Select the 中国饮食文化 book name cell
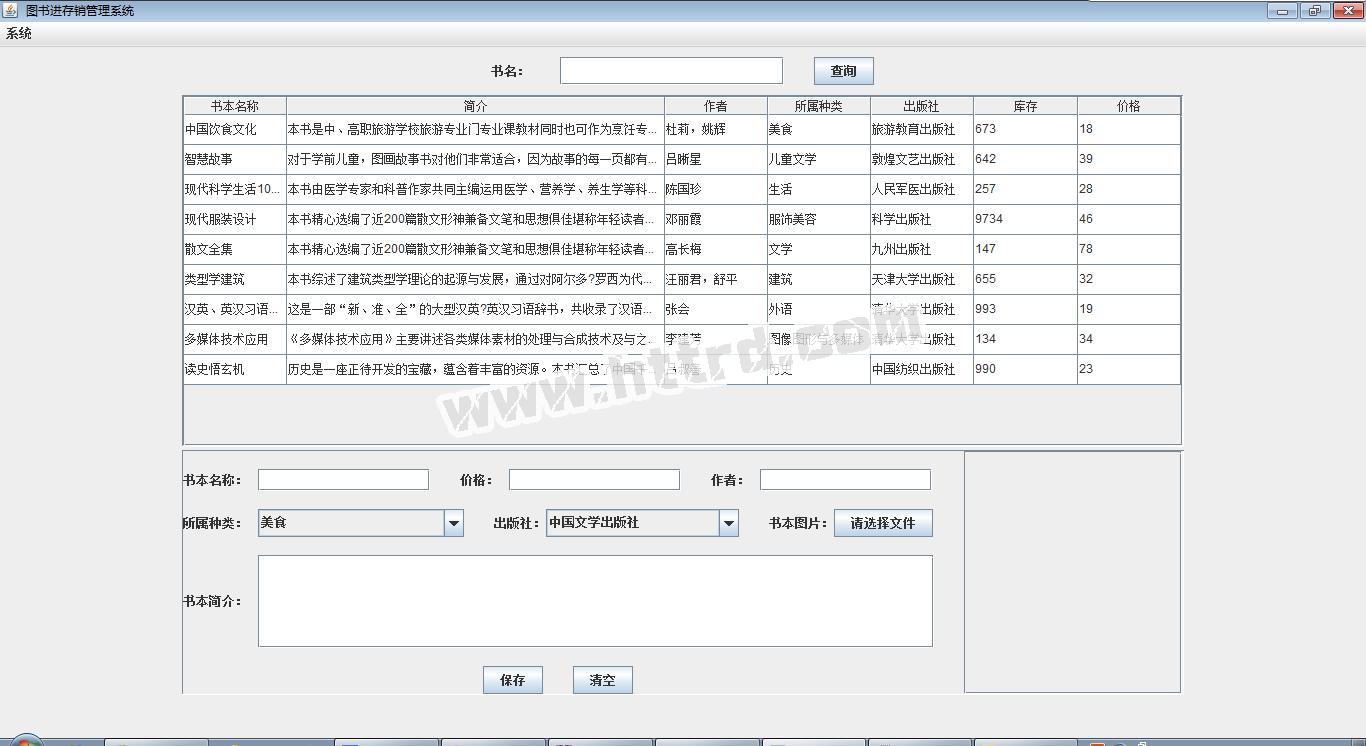 235,129
